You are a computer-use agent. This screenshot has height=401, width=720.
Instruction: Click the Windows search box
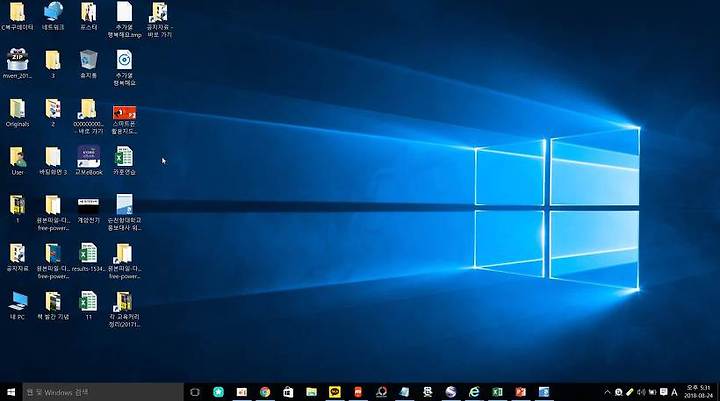click(103, 392)
